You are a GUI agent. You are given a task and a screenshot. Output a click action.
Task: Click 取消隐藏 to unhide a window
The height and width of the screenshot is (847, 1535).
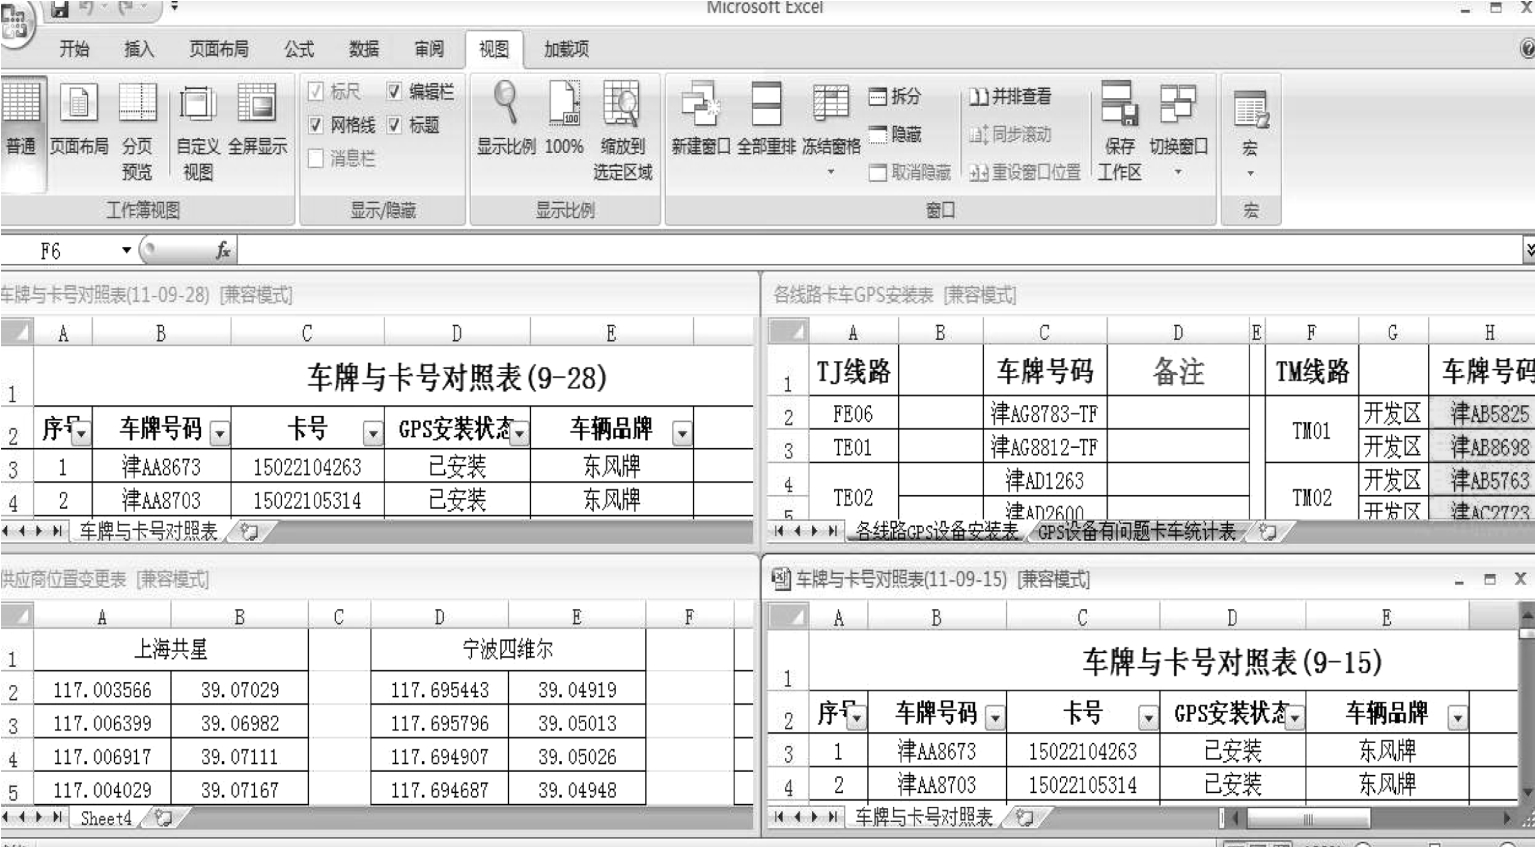[x=910, y=172]
